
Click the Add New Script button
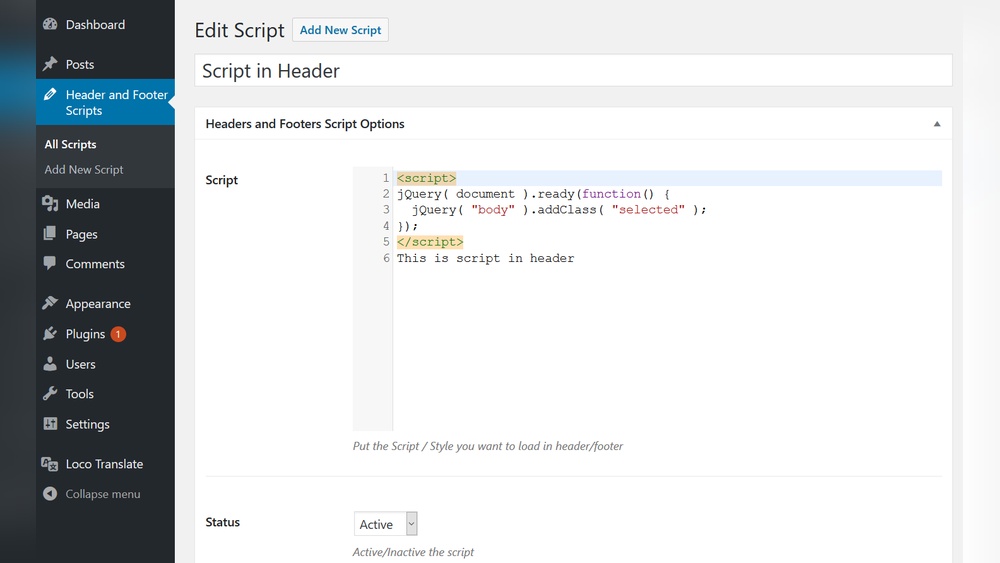click(x=341, y=30)
